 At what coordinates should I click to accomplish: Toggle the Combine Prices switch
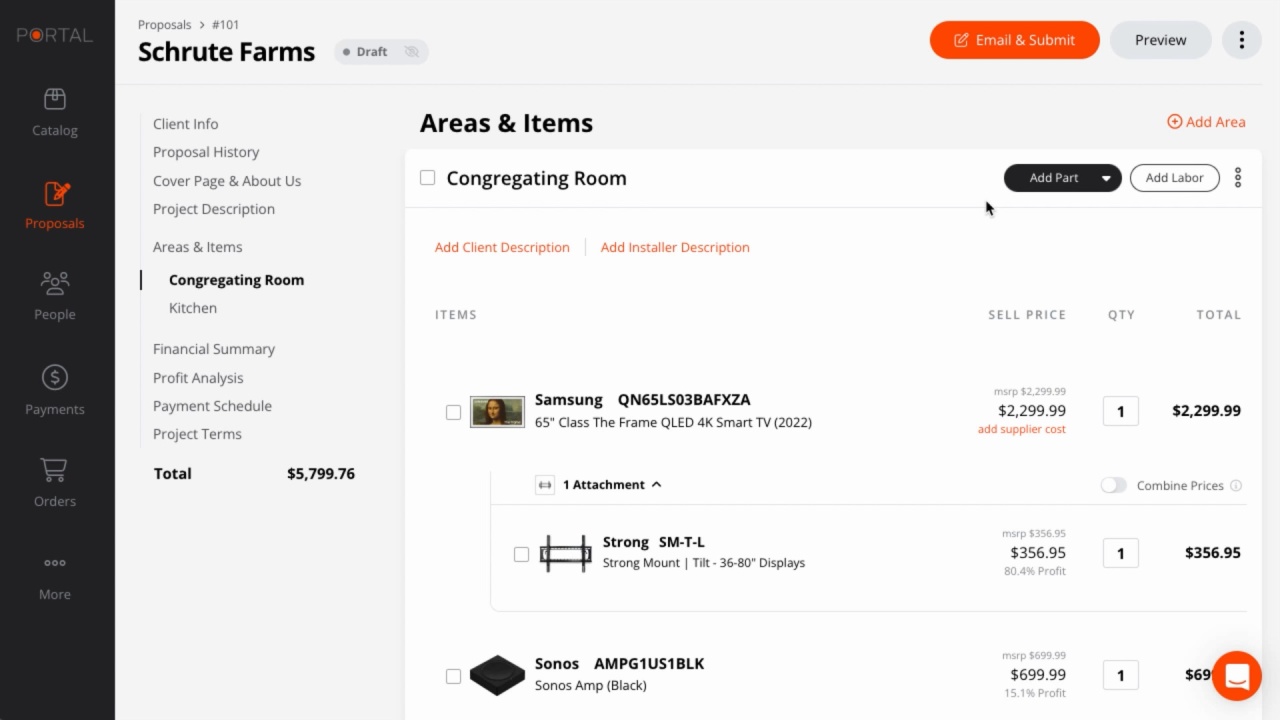[x=1113, y=485]
